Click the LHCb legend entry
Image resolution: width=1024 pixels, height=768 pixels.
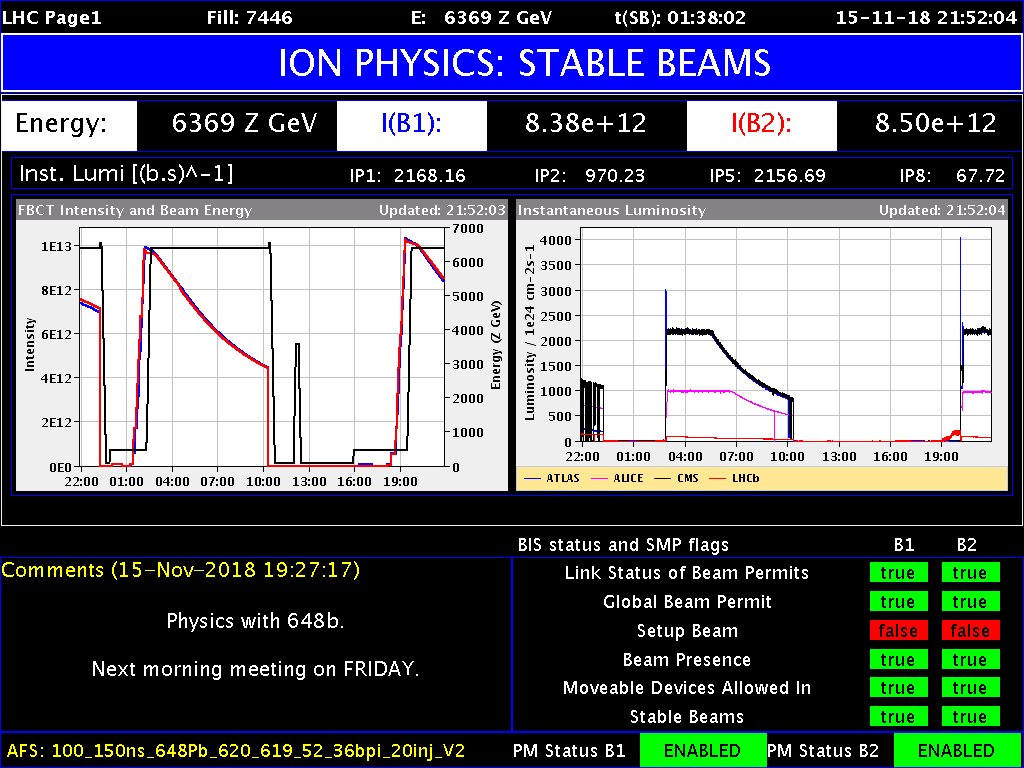736,478
